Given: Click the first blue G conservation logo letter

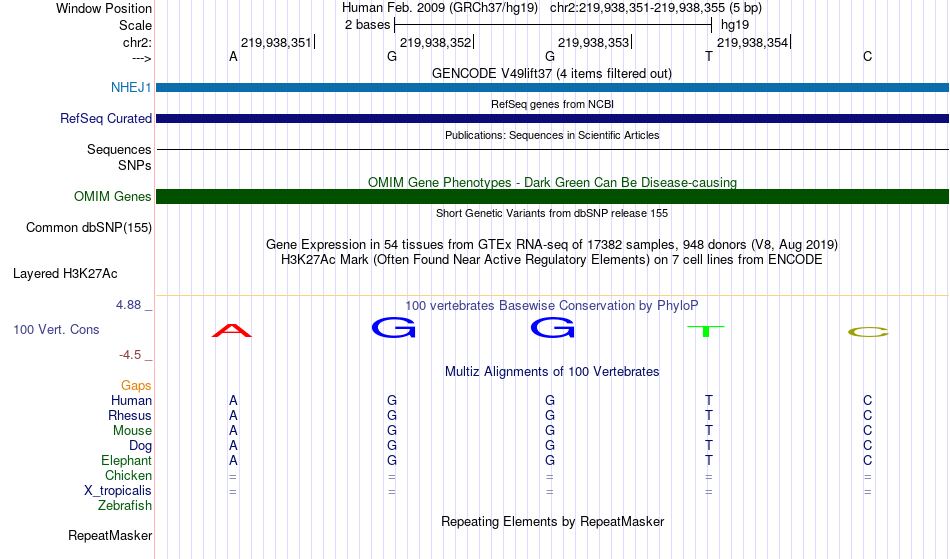Looking at the screenshot, I should (x=394, y=328).
